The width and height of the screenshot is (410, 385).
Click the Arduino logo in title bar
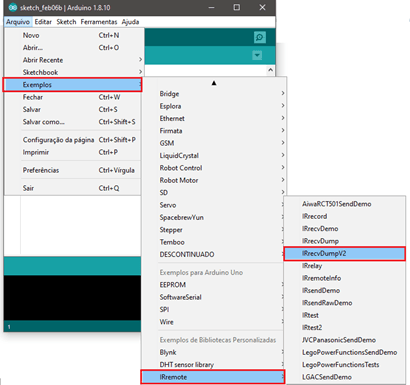coord(13,7)
